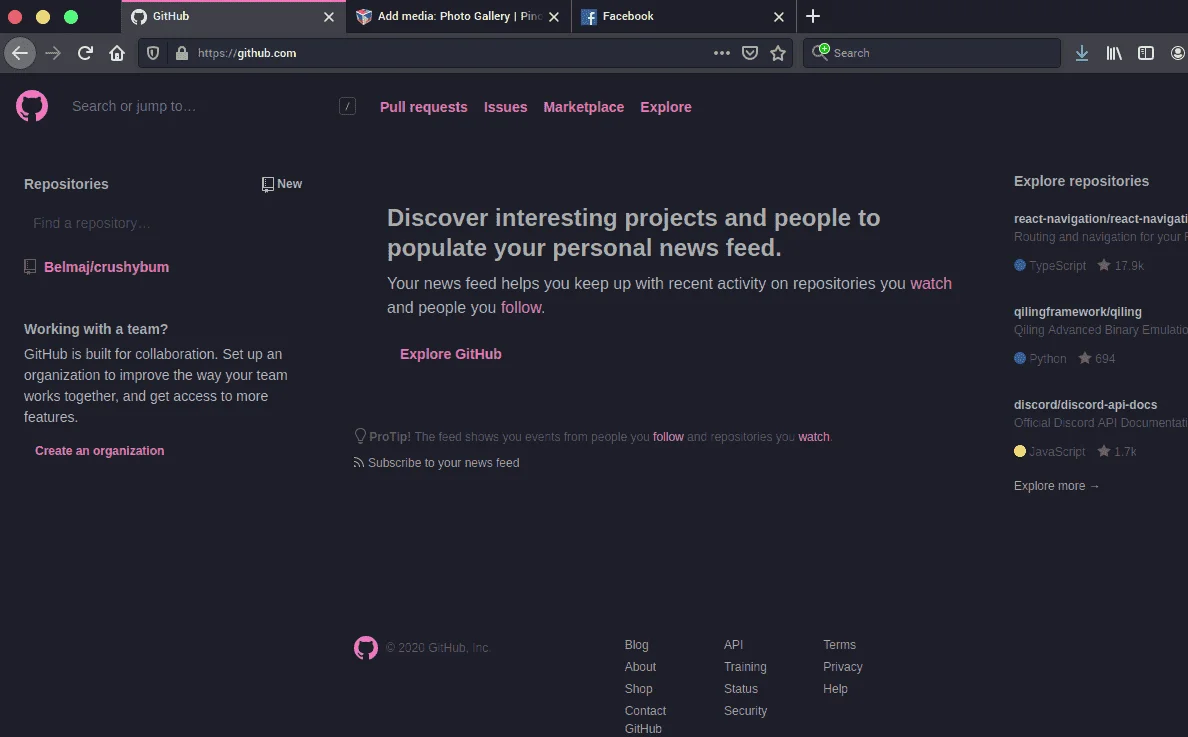Open the About footer link

click(x=640, y=667)
